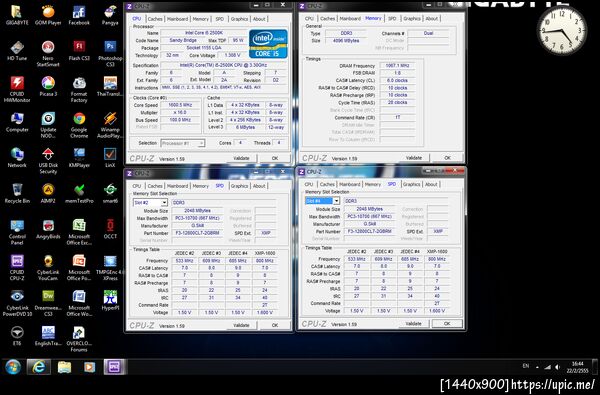Select the LinX desktop icon
Image resolution: width=600 pixels, height=395 pixels.
pos(110,158)
